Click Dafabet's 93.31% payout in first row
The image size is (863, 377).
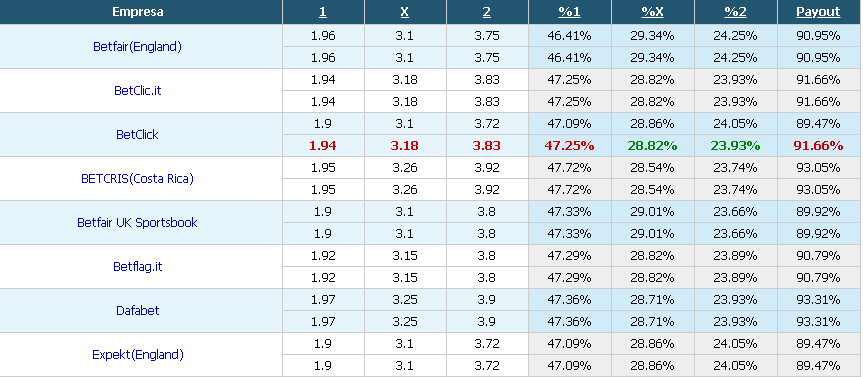(818, 300)
